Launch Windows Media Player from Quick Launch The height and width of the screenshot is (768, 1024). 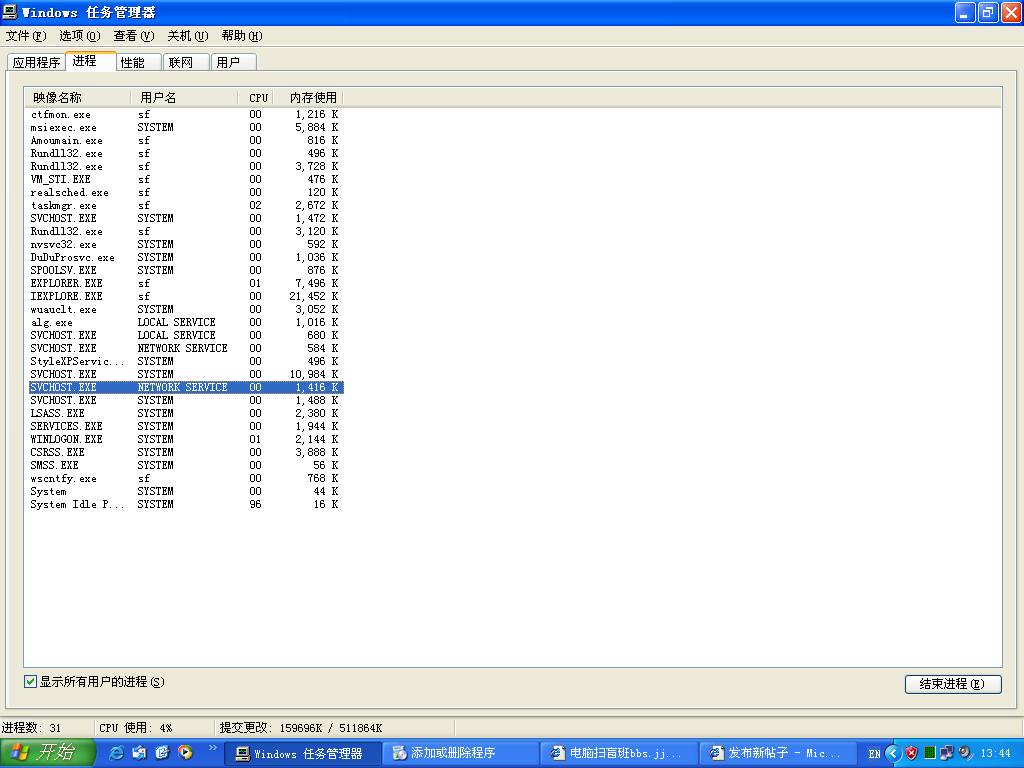[185, 753]
